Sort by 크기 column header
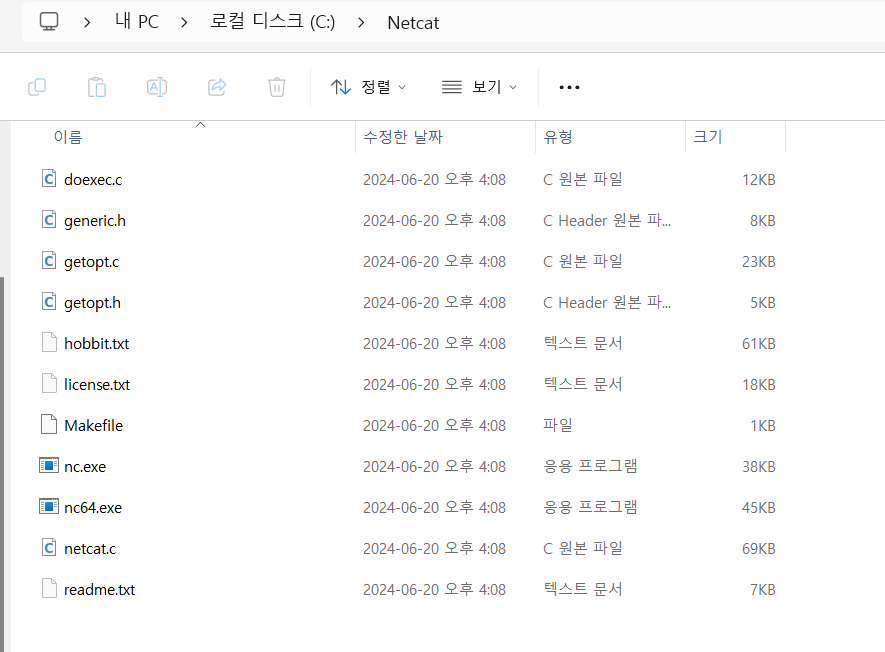Viewport: 885px width, 652px height. click(708, 137)
